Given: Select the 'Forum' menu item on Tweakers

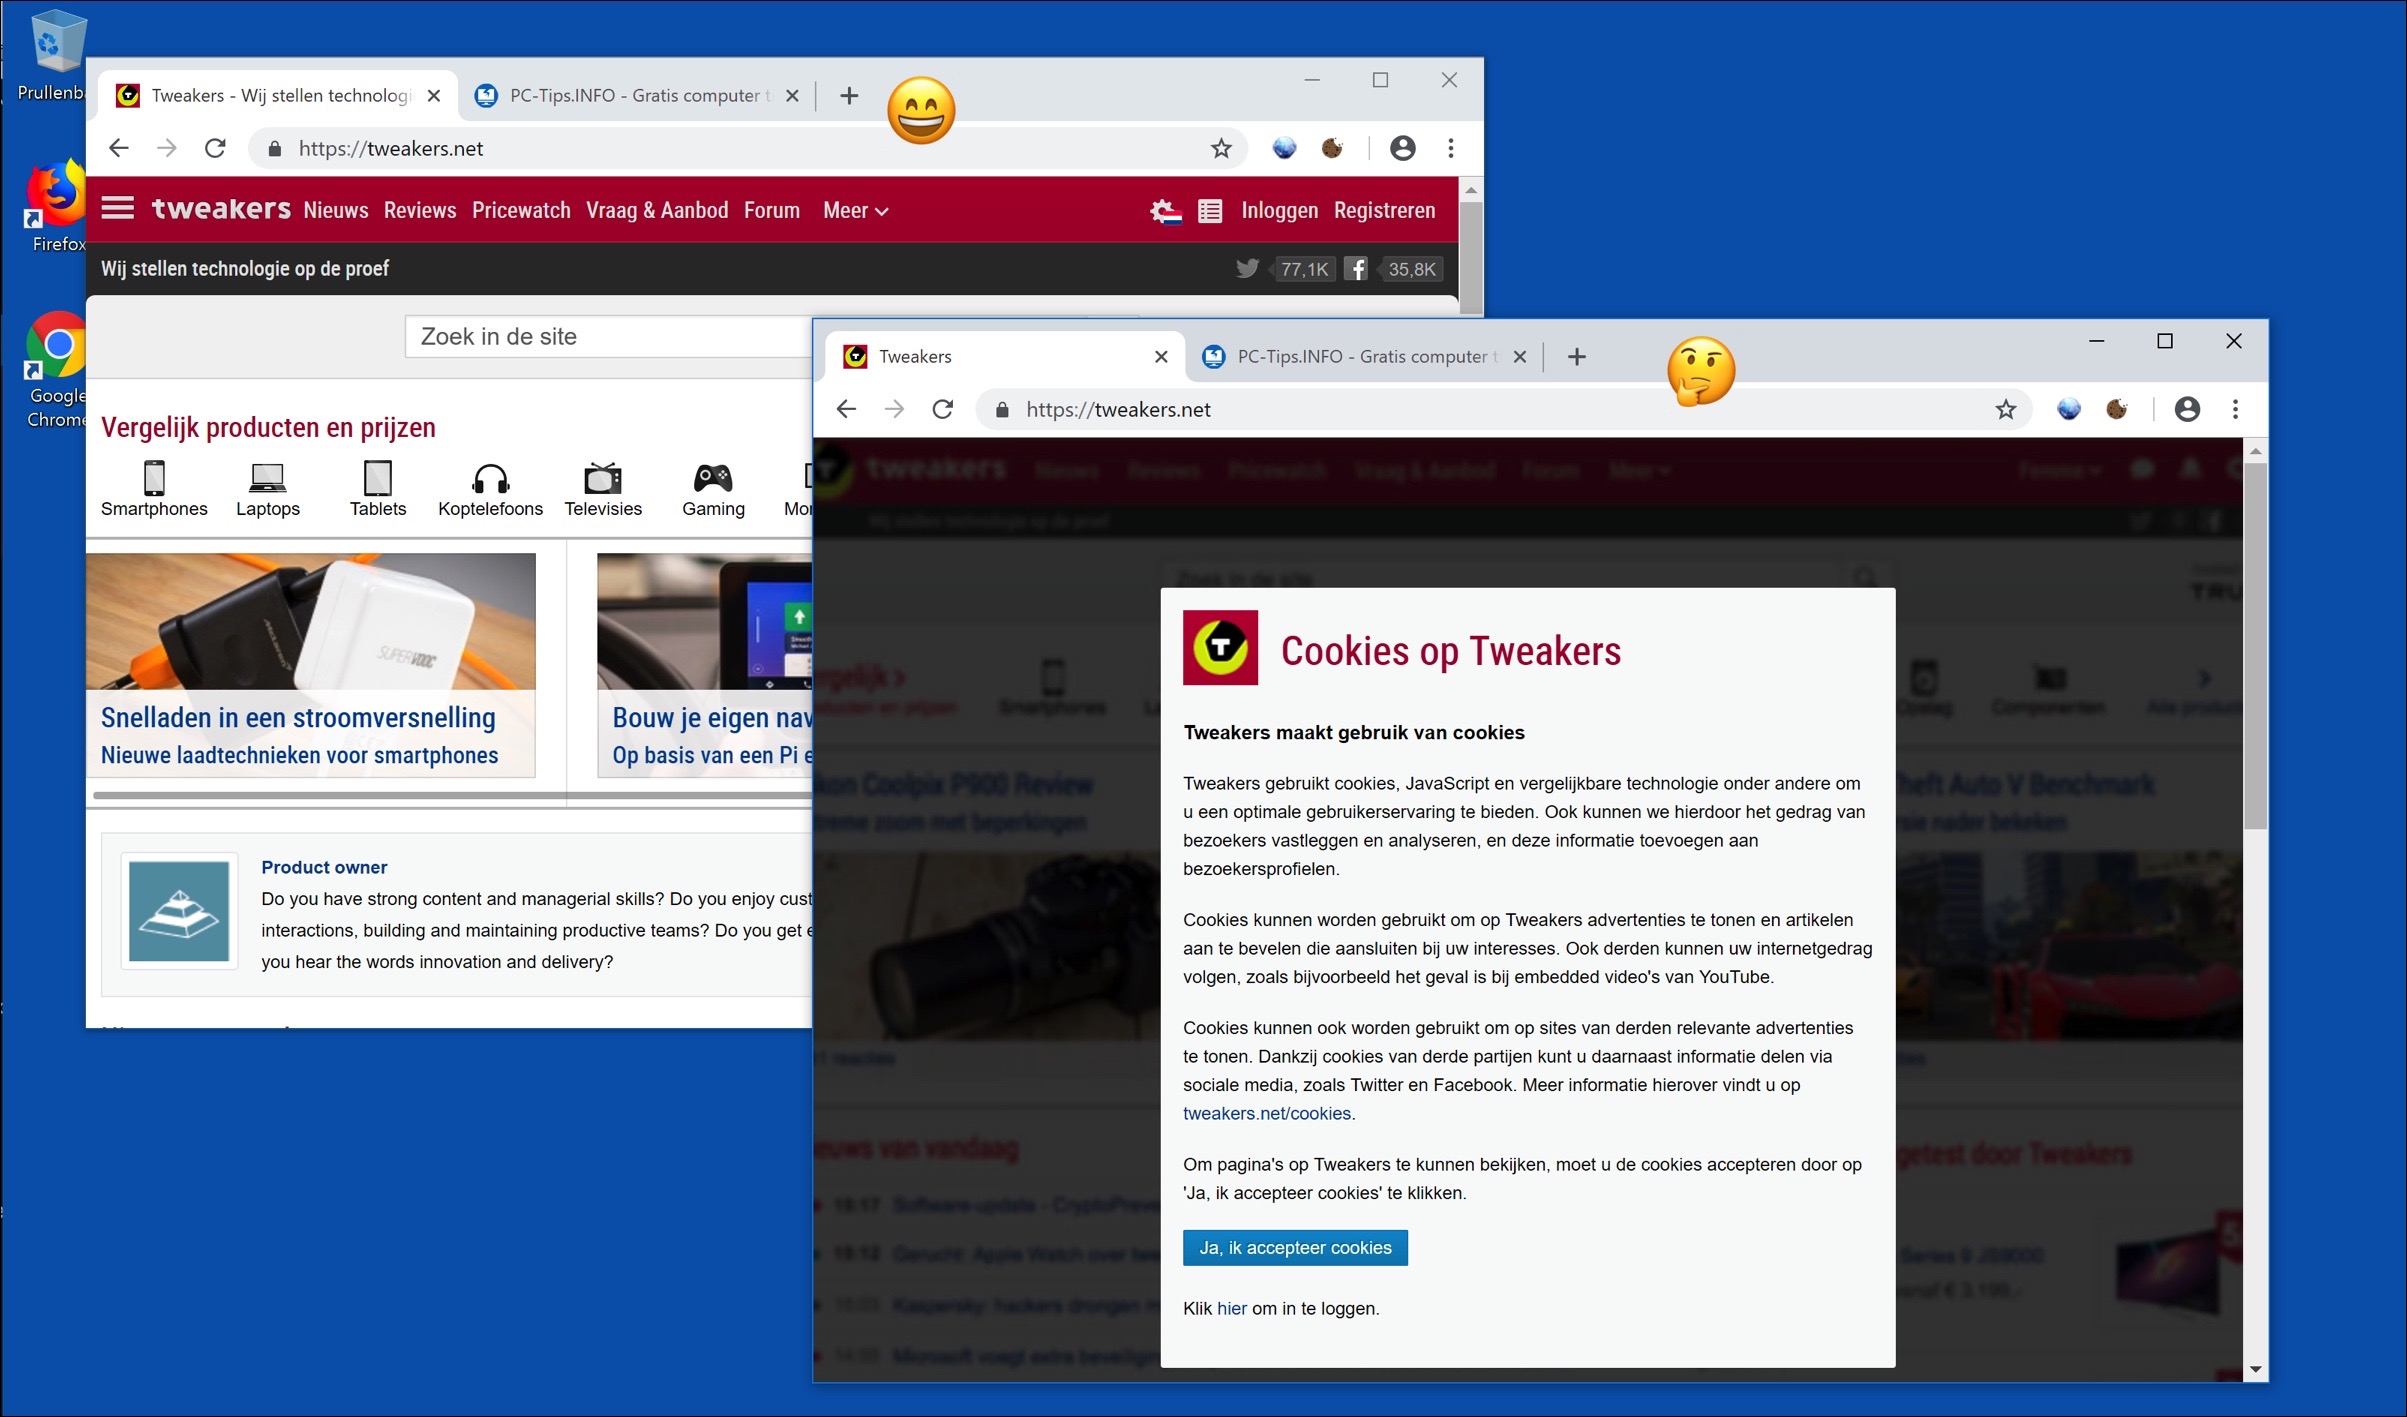Looking at the screenshot, I should [x=773, y=209].
